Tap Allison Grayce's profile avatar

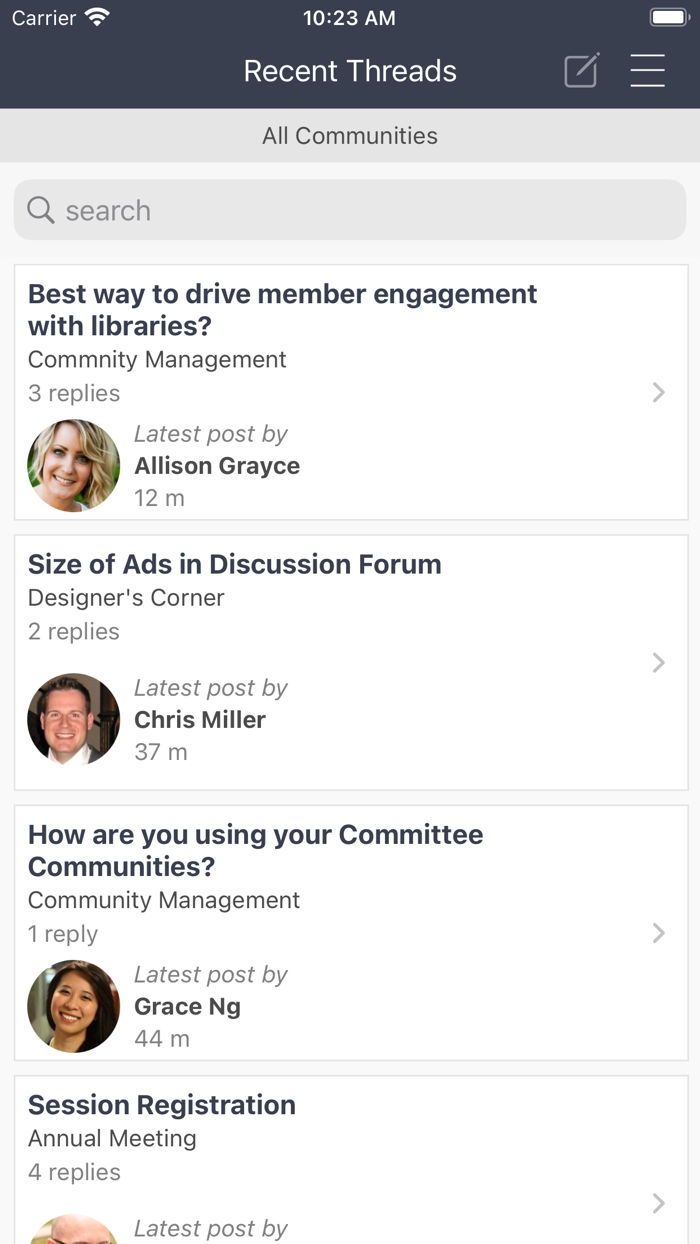point(73,465)
